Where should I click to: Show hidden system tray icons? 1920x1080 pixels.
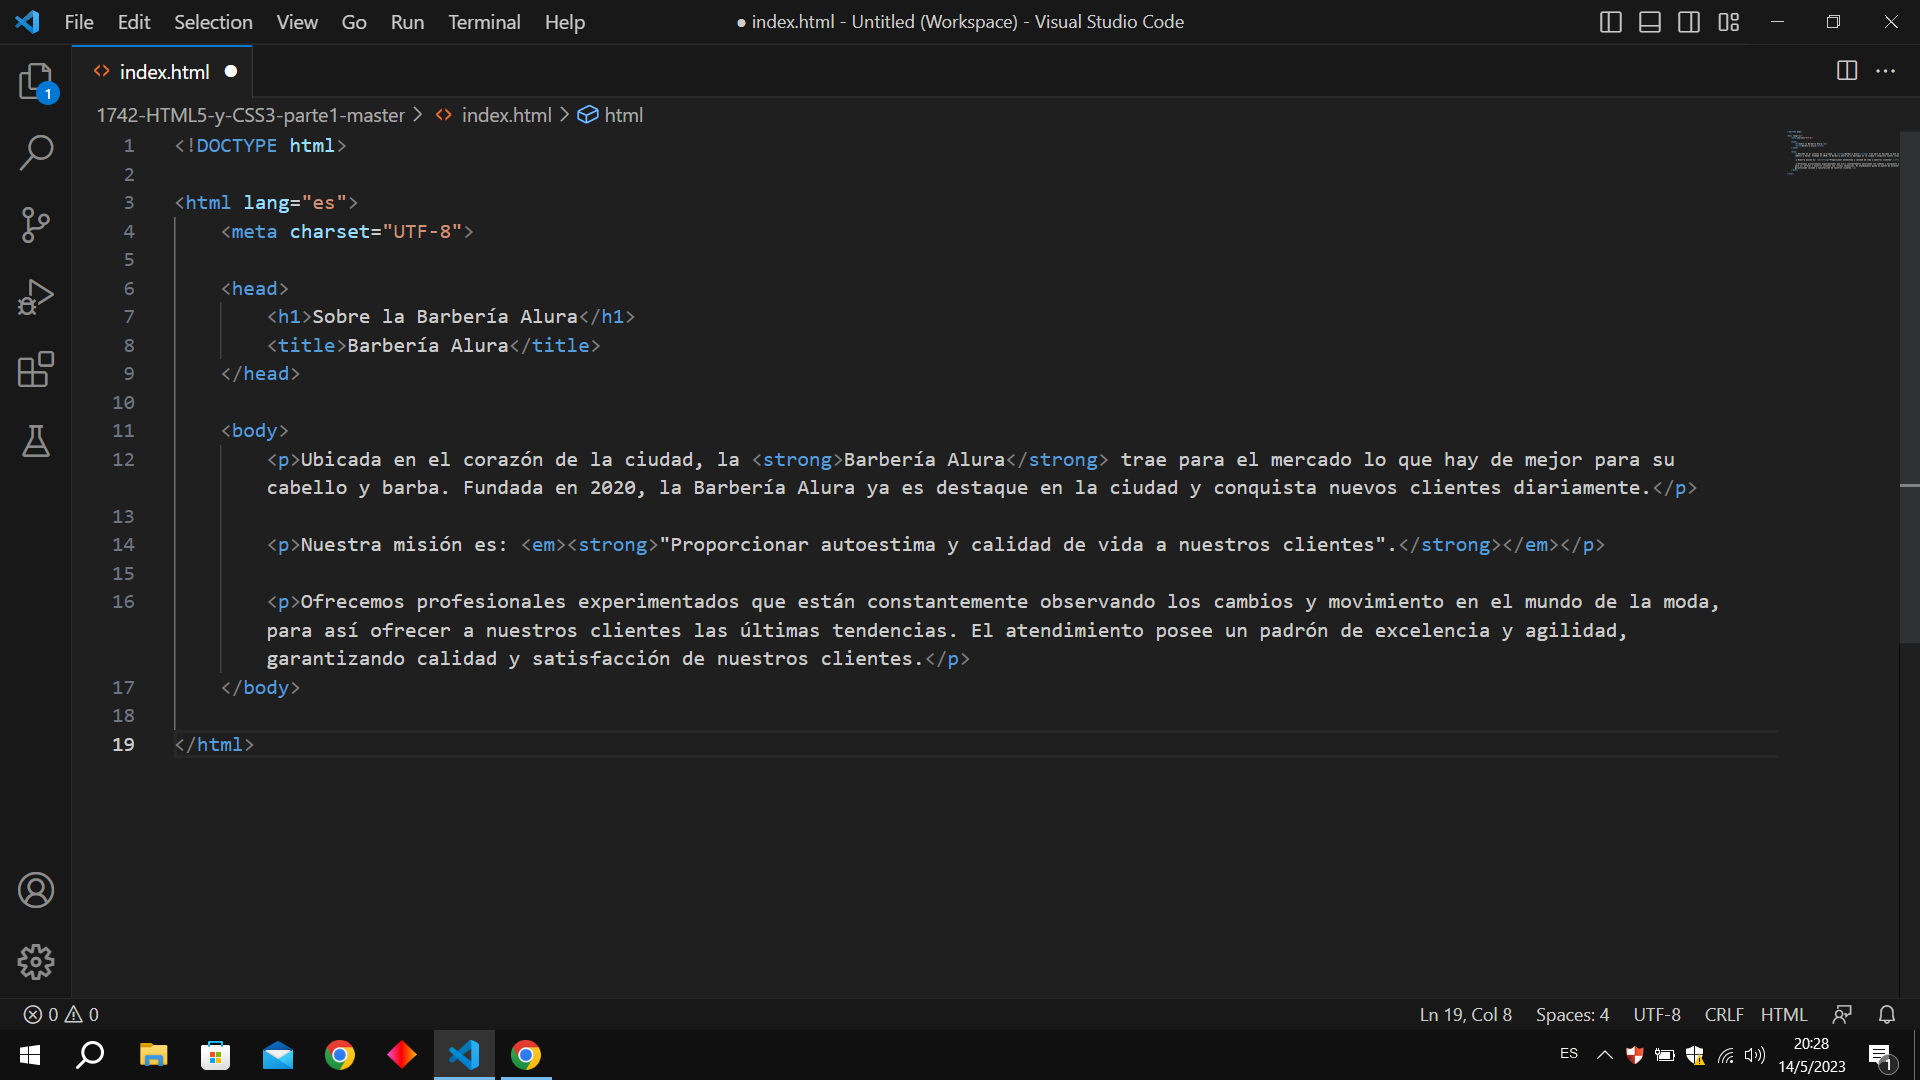1604,1055
